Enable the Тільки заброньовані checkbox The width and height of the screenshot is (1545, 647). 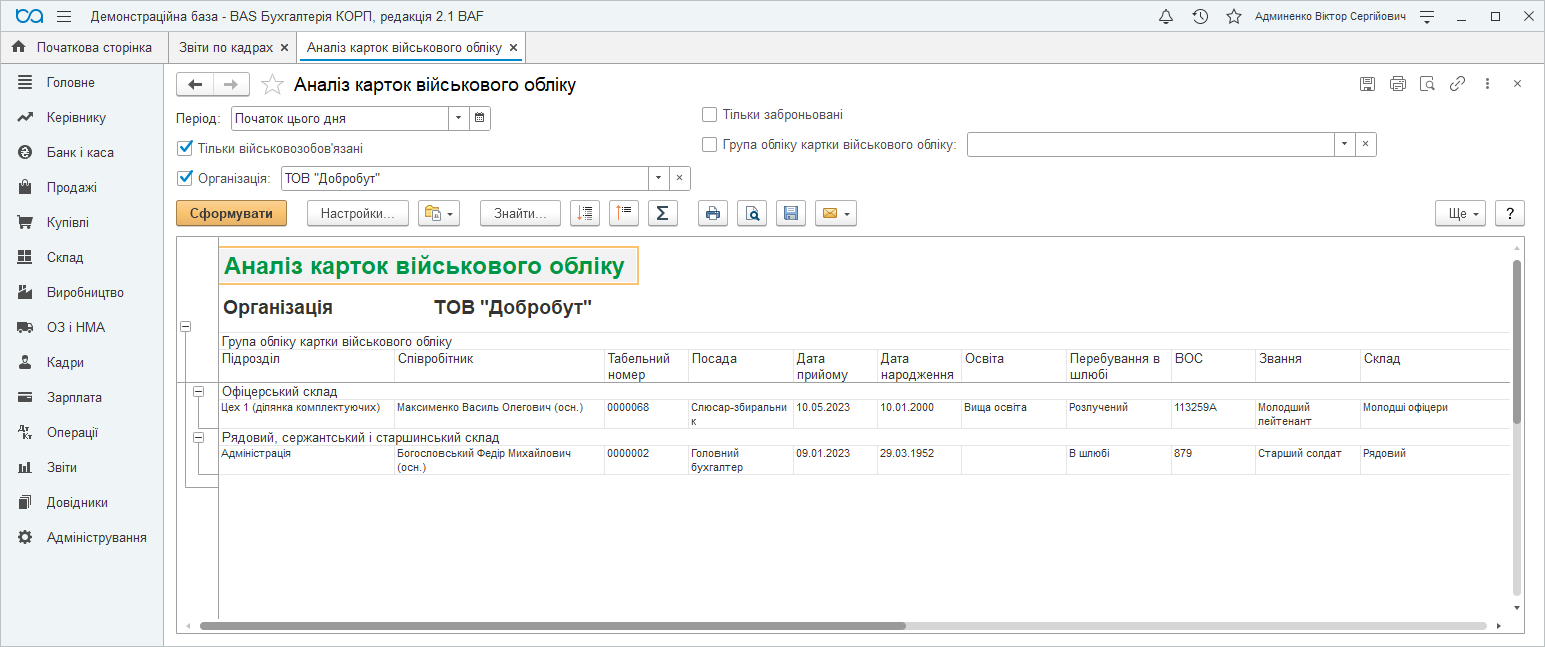coord(710,114)
